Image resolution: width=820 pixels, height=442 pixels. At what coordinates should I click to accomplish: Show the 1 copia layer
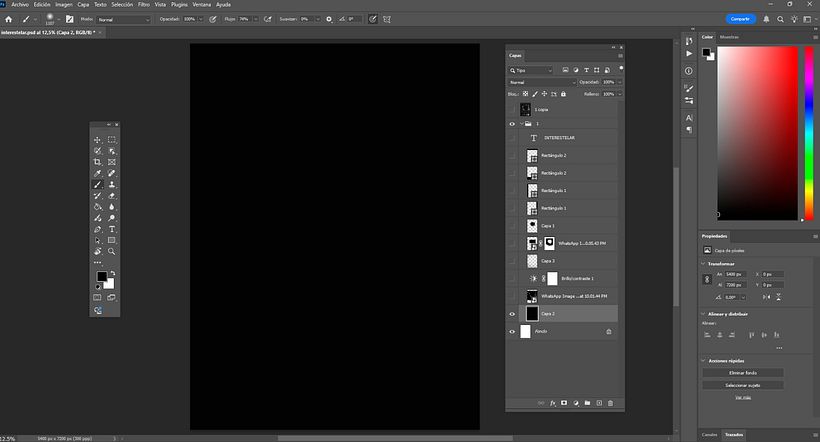[x=512, y=109]
